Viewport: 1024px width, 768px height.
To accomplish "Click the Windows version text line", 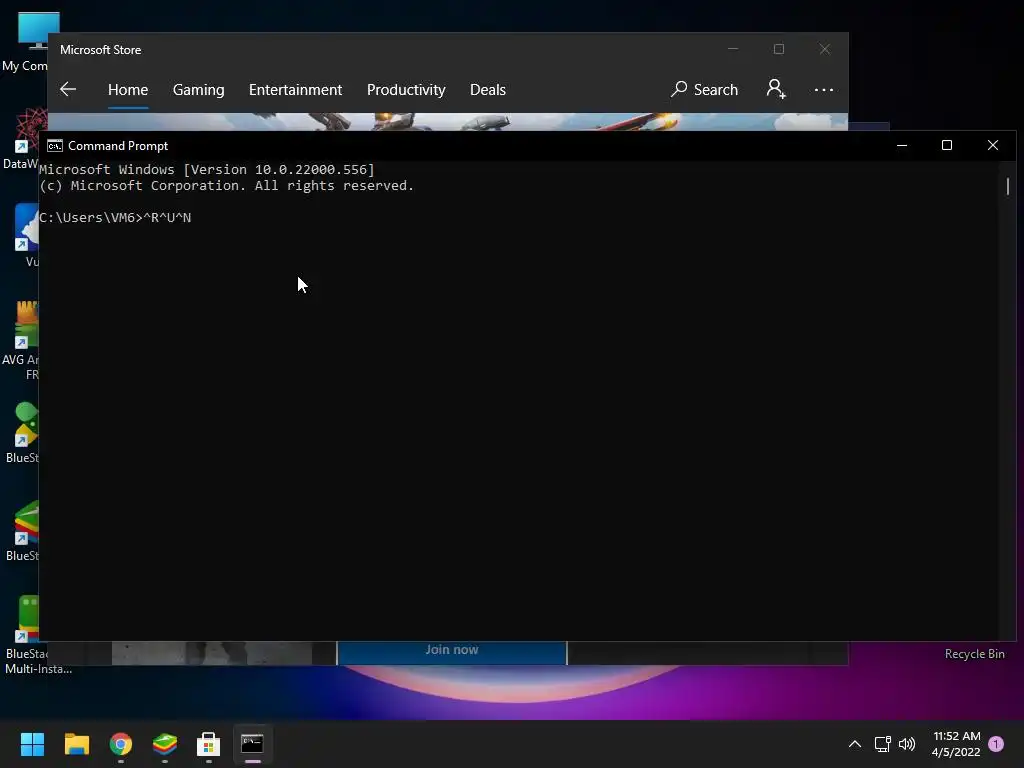I will pos(207,170).
